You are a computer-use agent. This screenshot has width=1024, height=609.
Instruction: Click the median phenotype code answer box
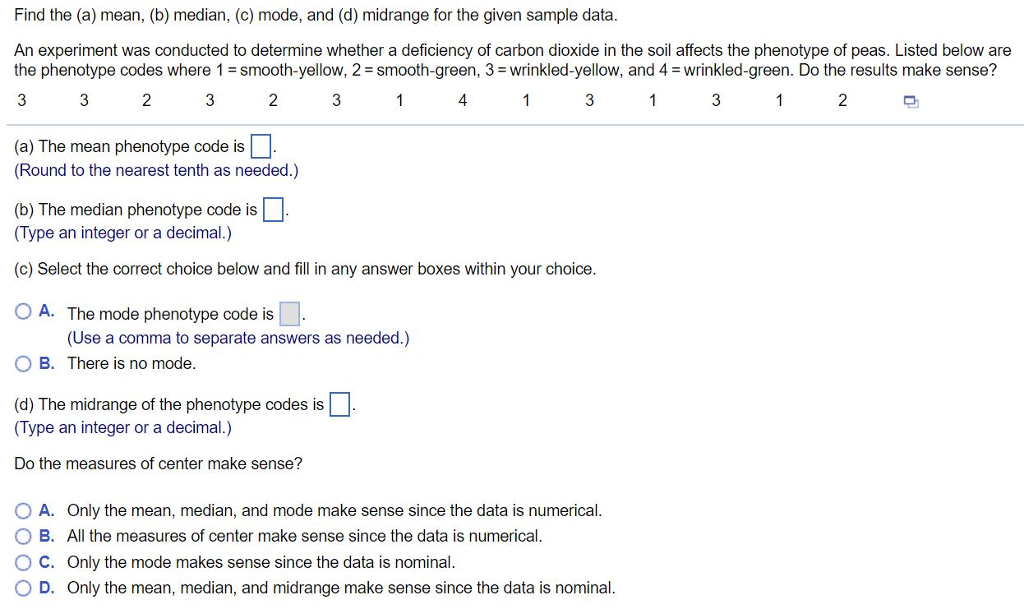[273, 210]
